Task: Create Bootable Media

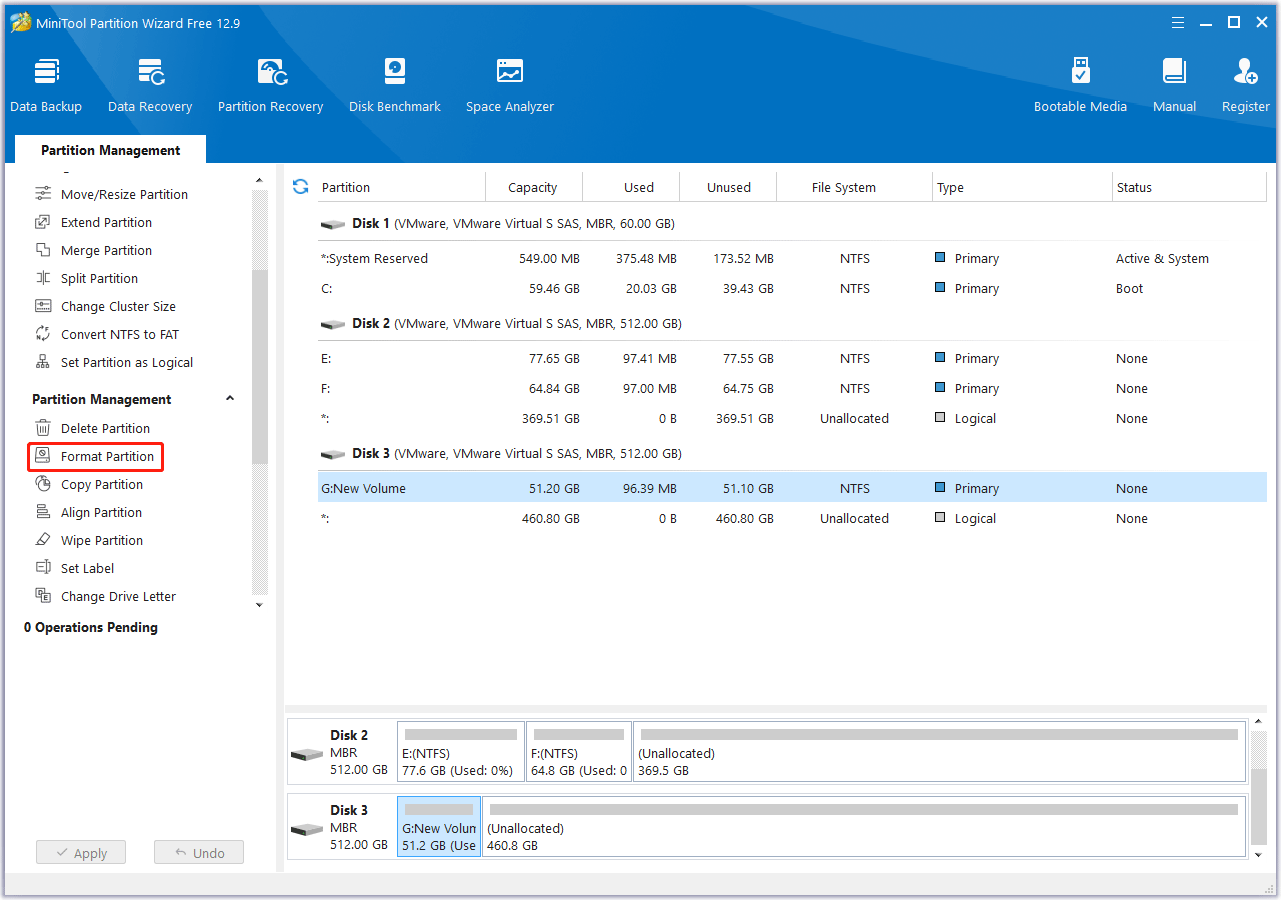Action: pos(1080,85)
